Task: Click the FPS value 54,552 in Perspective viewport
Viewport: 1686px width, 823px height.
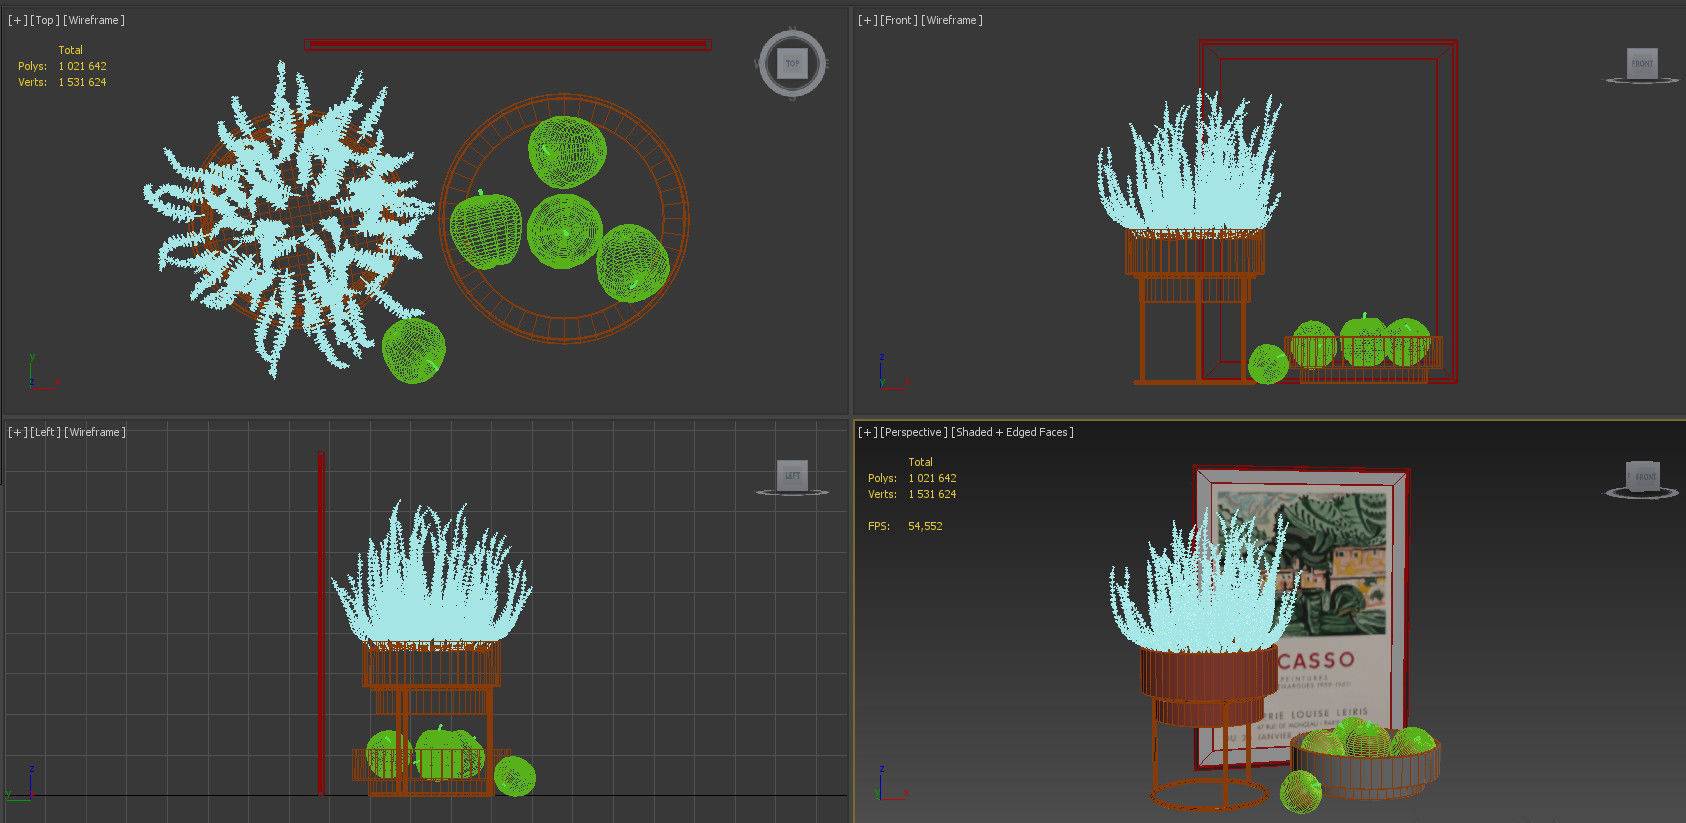Action: pyautogui.click(x=925, y=526)
